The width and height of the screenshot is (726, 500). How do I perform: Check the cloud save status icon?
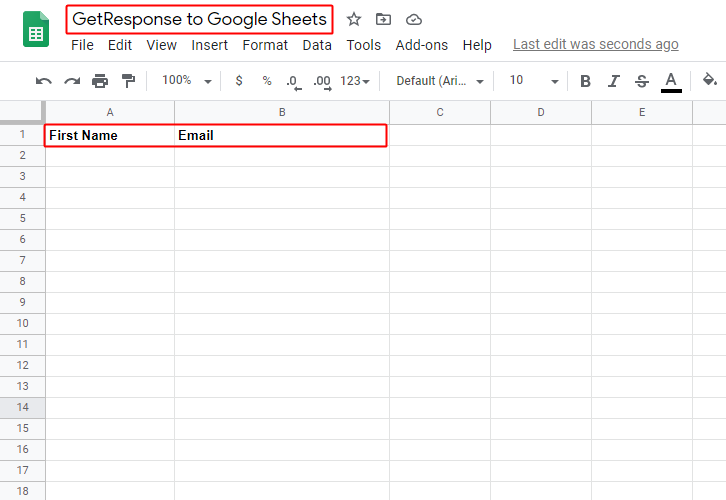click(413, 19)
